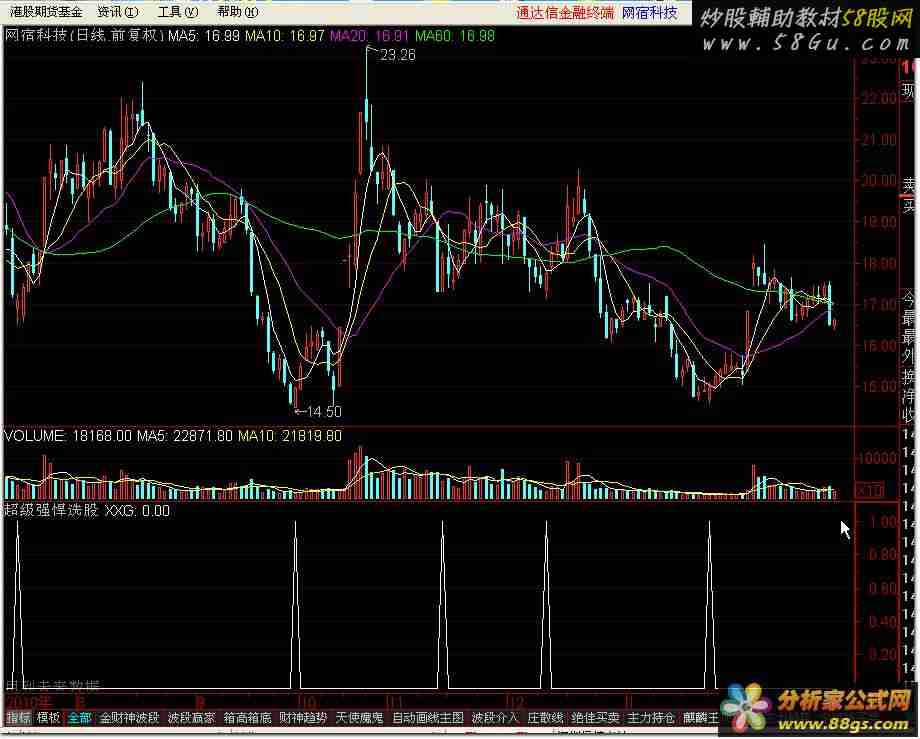The height and width of the screenshot is (739, 920).
Task: Click the 14.50 low price marker
Action: pyautogui.click(x=324, y=412)
